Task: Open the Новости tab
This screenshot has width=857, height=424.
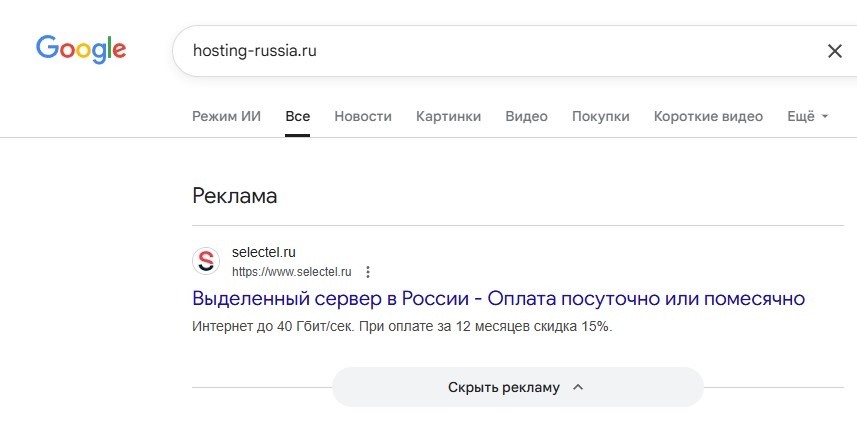Action: 363,116
